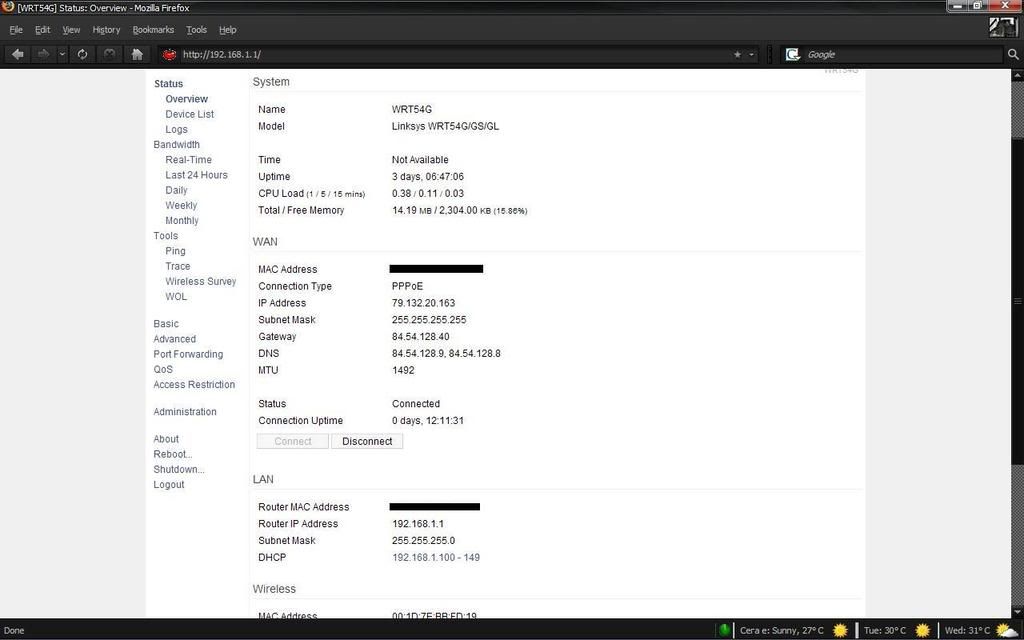Open the Tools menu in menu bar

196,30
